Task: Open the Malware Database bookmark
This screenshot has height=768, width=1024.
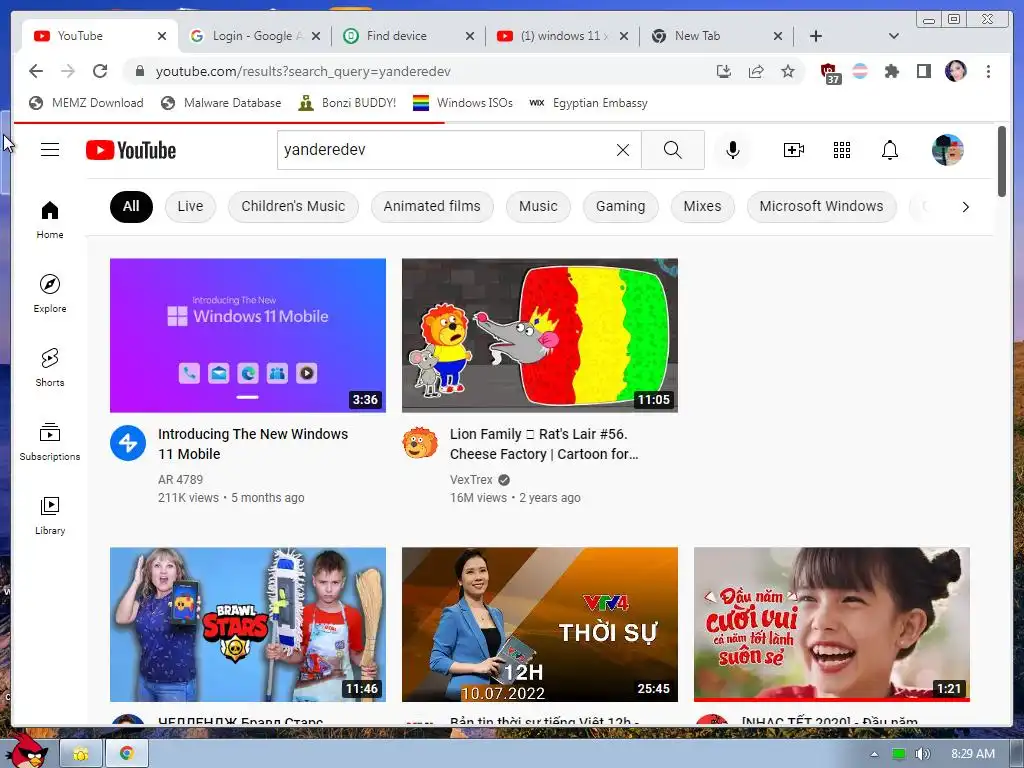Action: pos(221,103)
